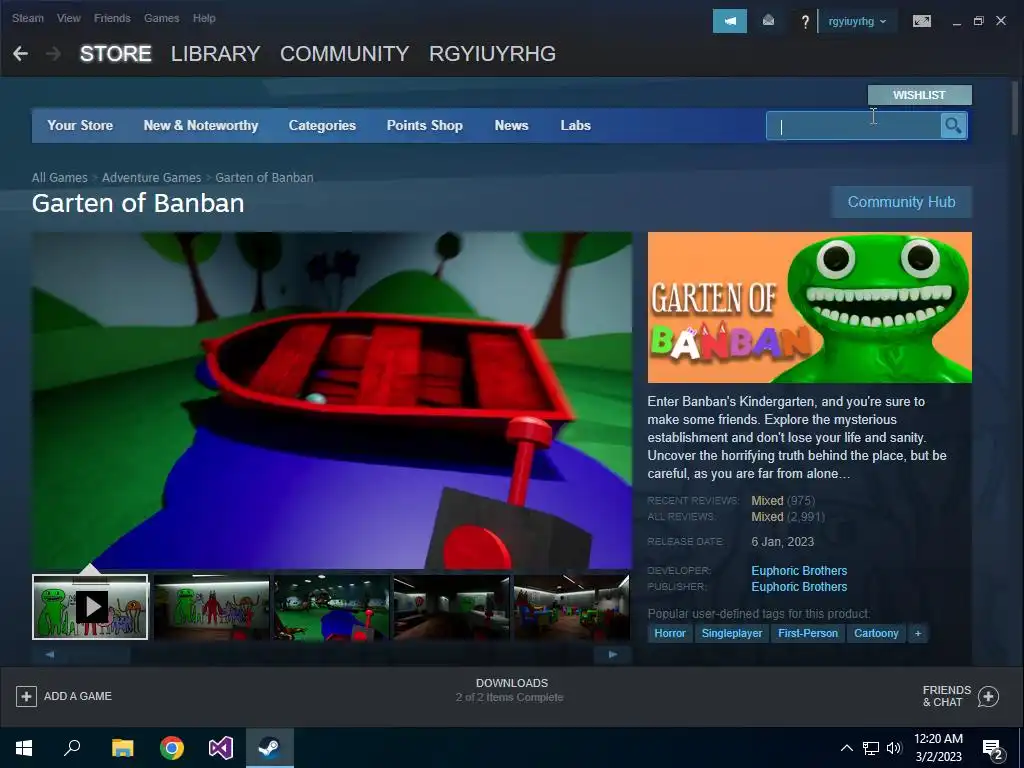Expand more tags with plus button
The height and width of the screenshot is (768, 1024).
coord(918,633)
